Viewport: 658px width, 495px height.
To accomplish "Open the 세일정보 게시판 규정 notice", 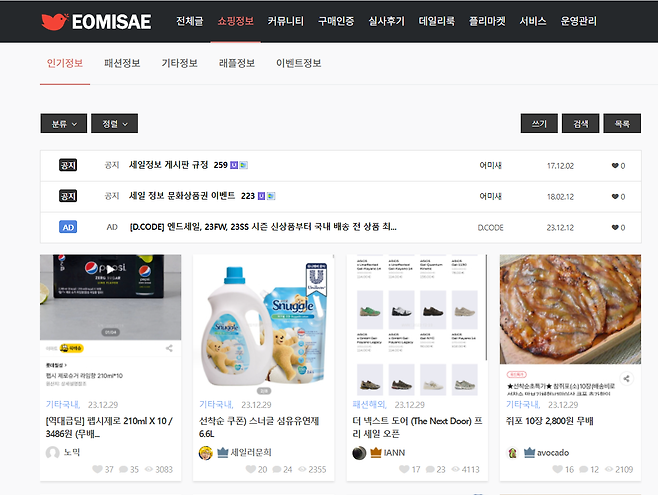I will click(169, 165).
